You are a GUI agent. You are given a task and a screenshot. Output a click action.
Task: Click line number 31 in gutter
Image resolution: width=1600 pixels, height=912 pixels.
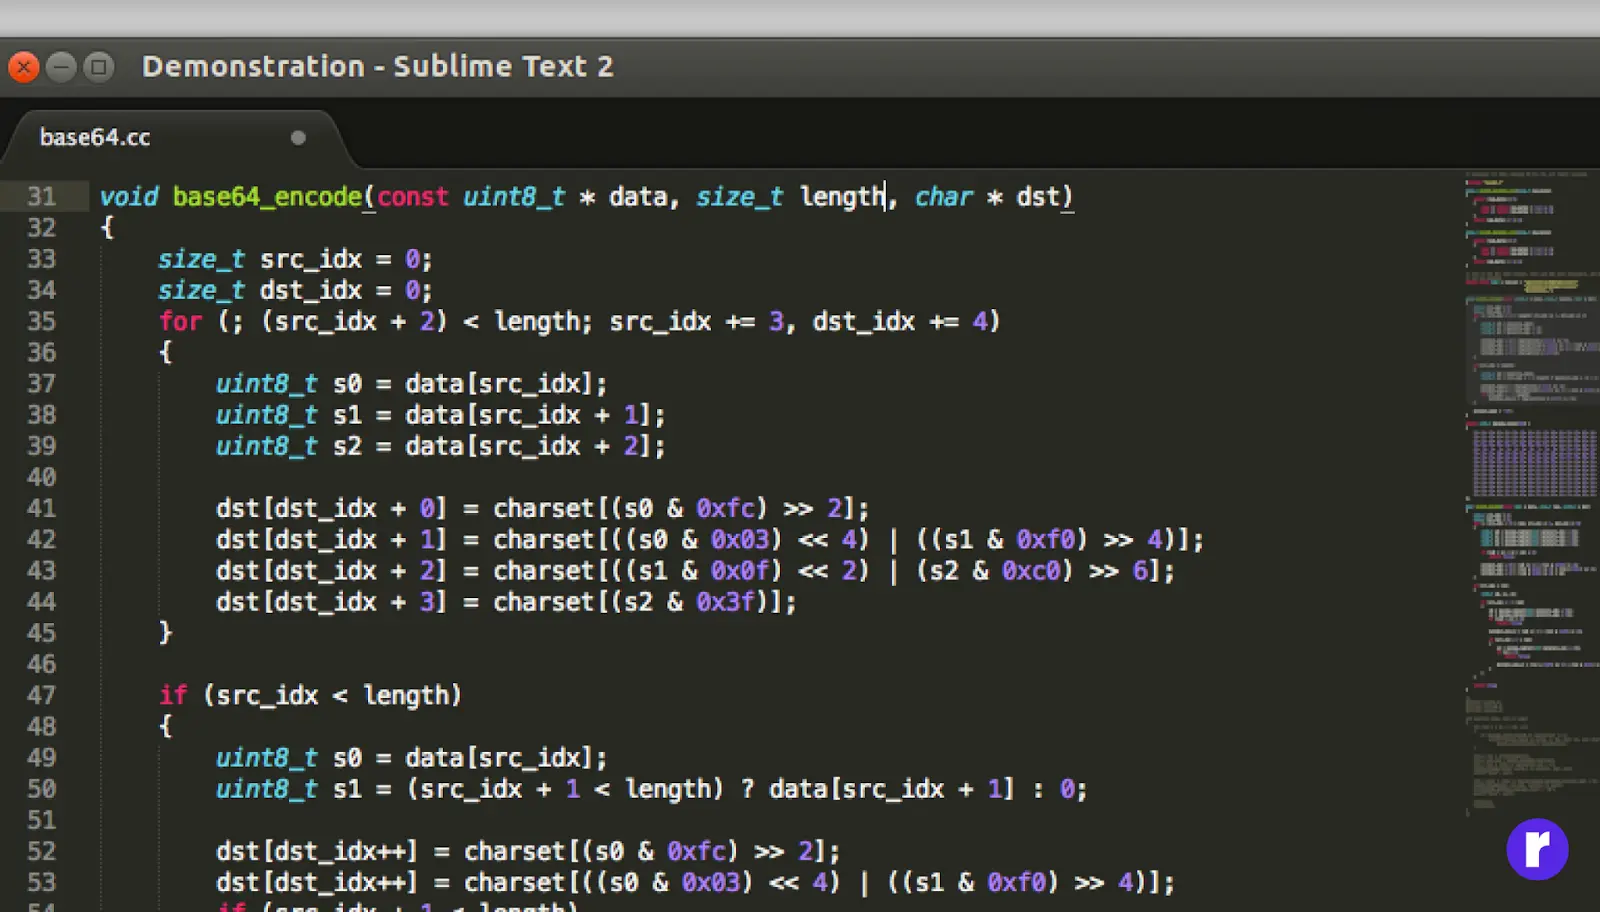coord(42,196)
